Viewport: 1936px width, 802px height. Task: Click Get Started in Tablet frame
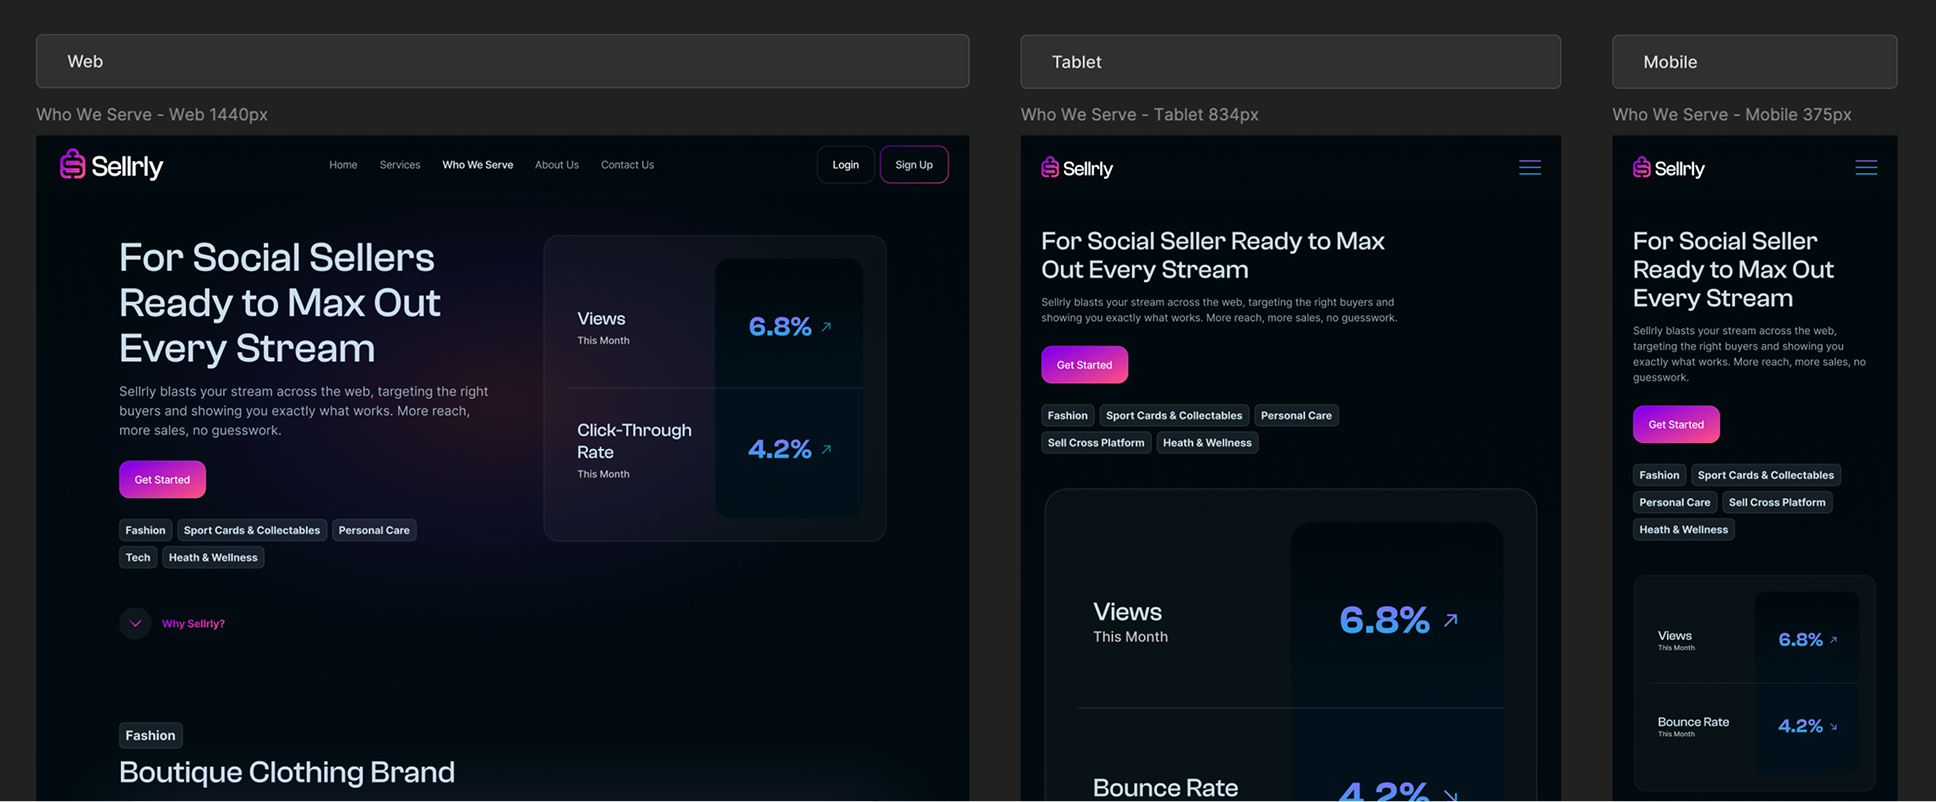[x=1084, y=365]
